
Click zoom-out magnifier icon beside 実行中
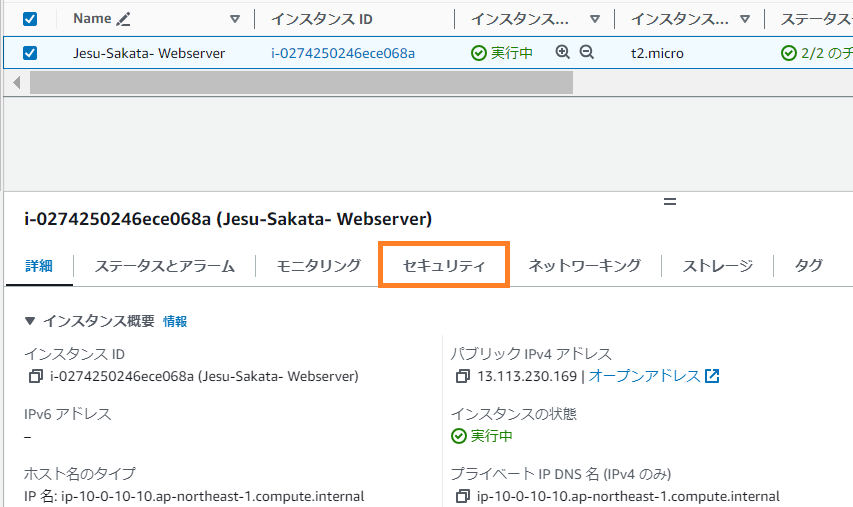(586, 52)
